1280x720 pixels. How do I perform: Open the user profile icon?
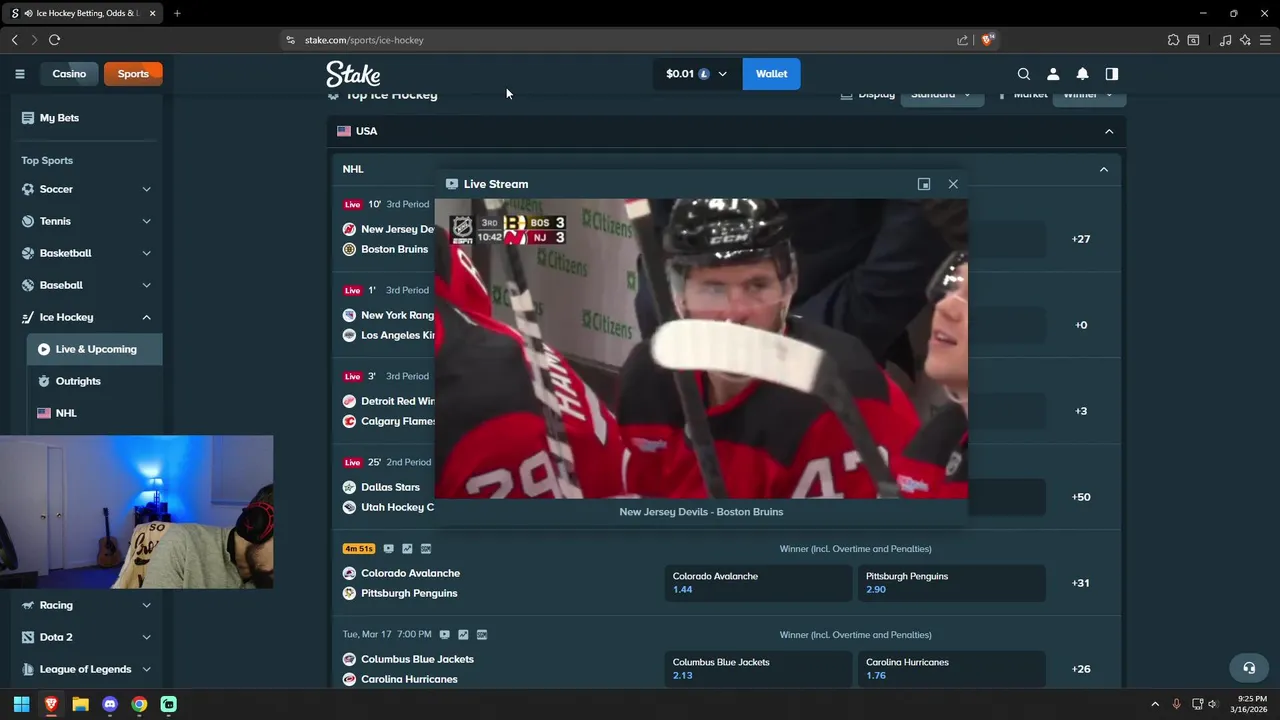(1053, 74)
